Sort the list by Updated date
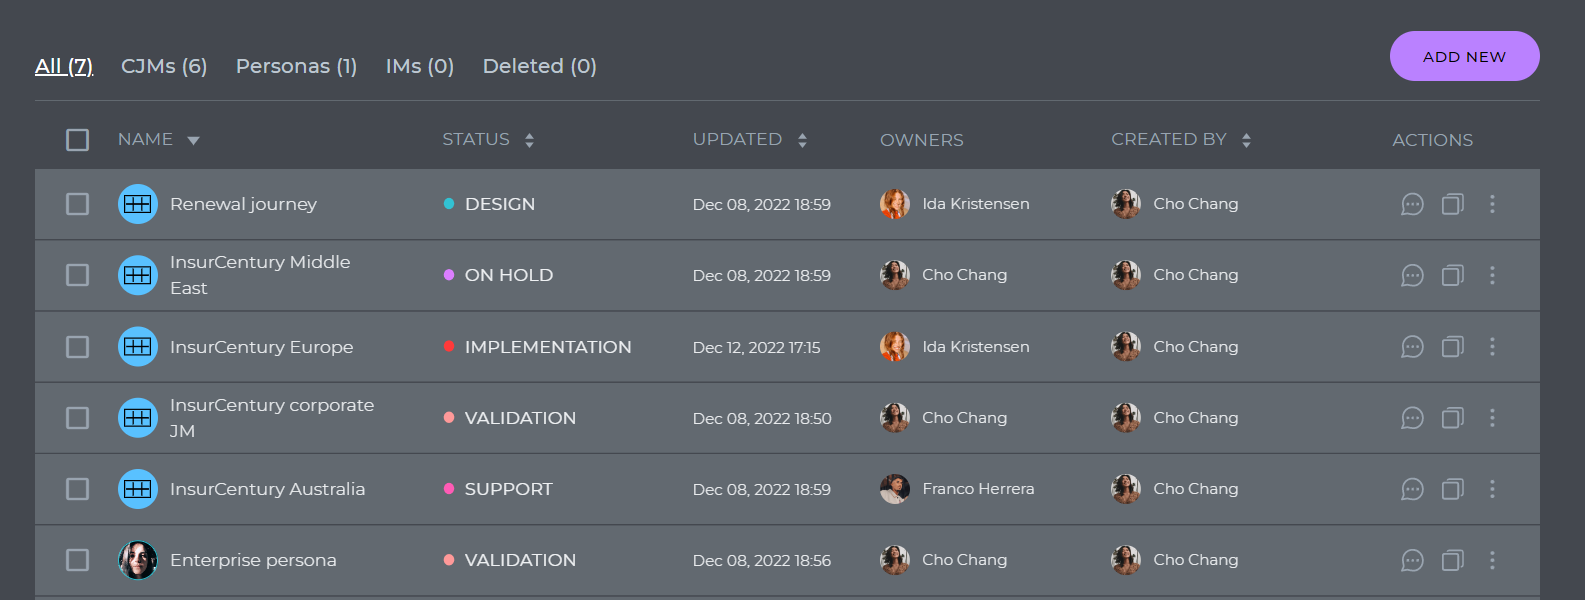1585x600 pixels. (x=802, y=140)
